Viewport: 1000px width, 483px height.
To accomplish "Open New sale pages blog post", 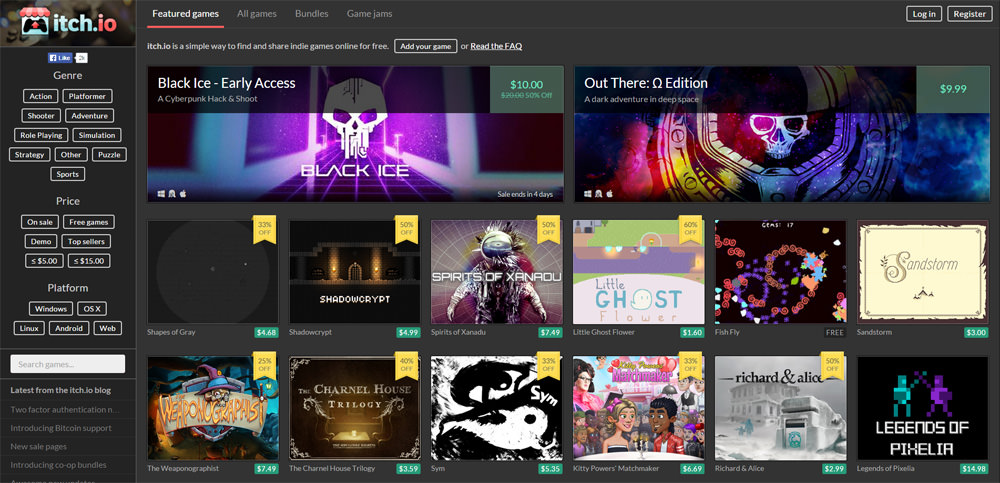I will tap(38, 447).
